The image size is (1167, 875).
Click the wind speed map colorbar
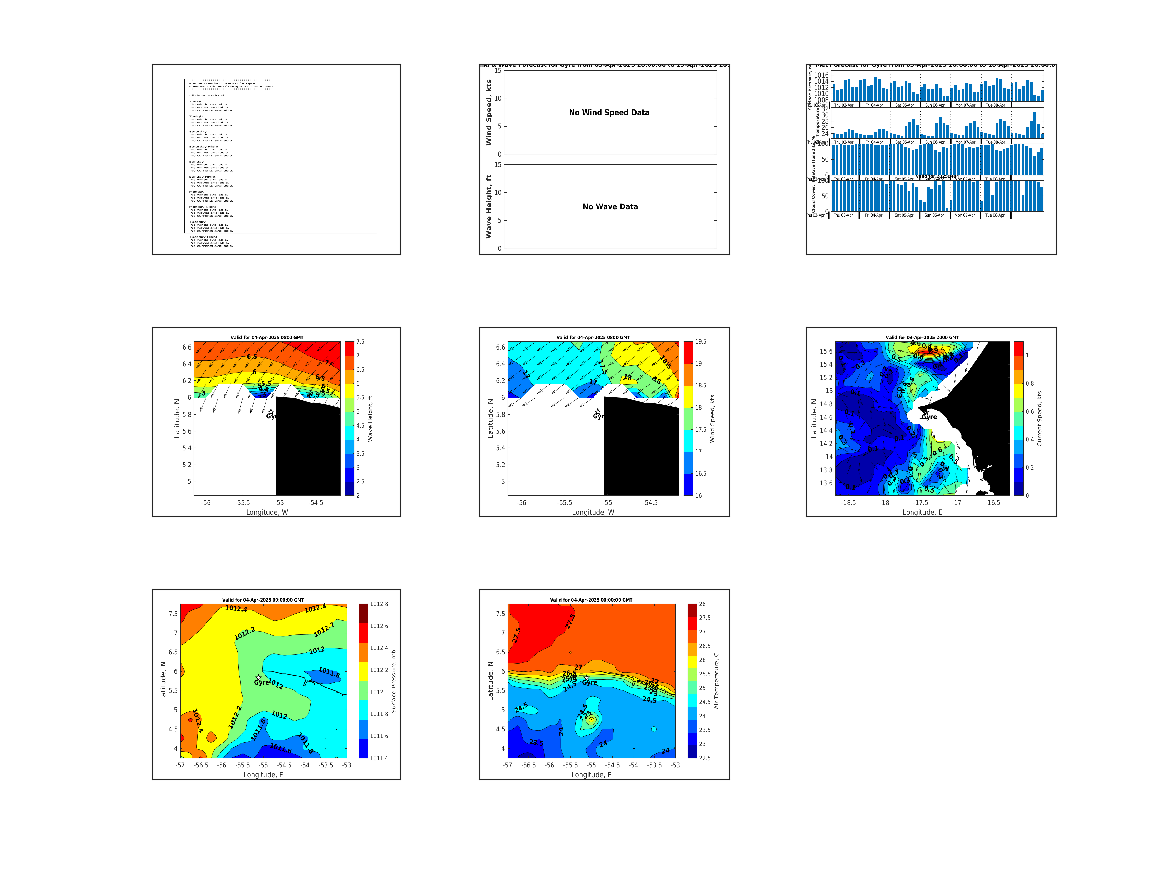coord(688,418)
